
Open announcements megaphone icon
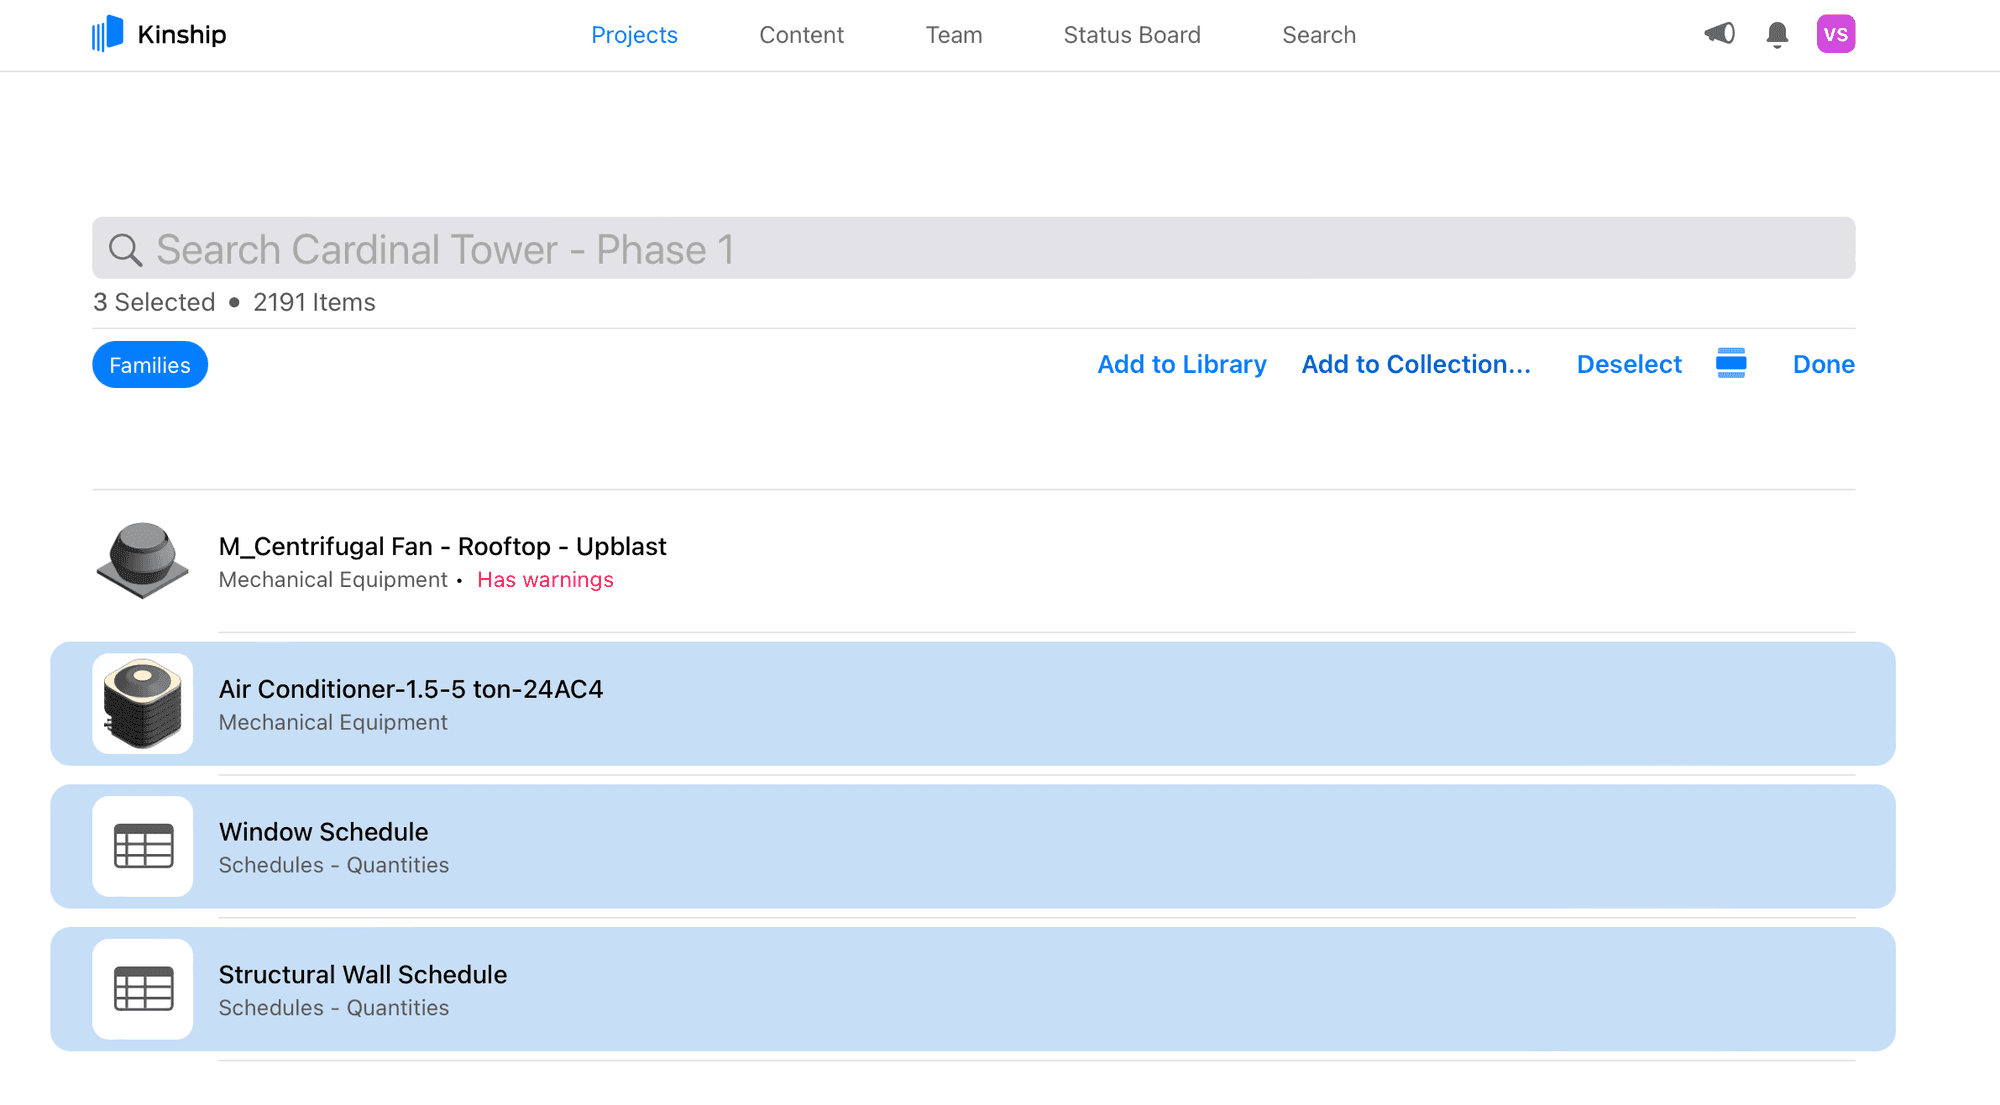(x=1719, y=34)
